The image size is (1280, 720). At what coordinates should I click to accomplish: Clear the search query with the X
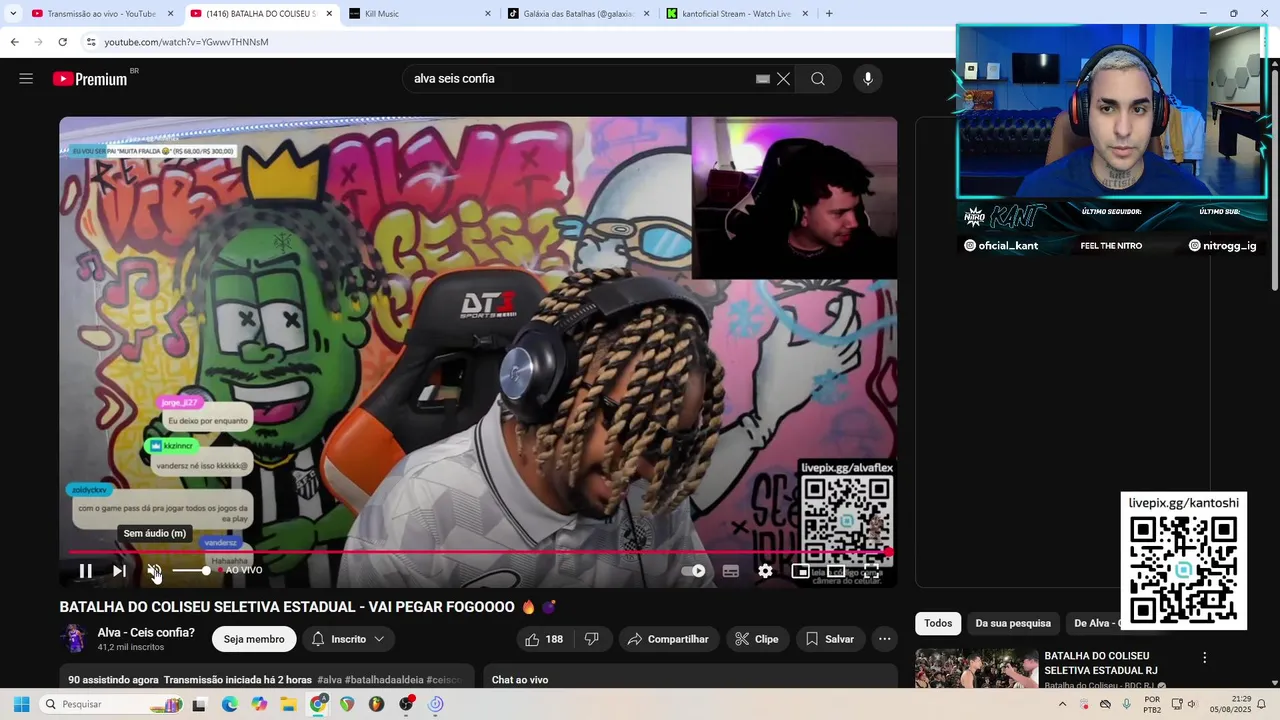click(x=784, y=79)
